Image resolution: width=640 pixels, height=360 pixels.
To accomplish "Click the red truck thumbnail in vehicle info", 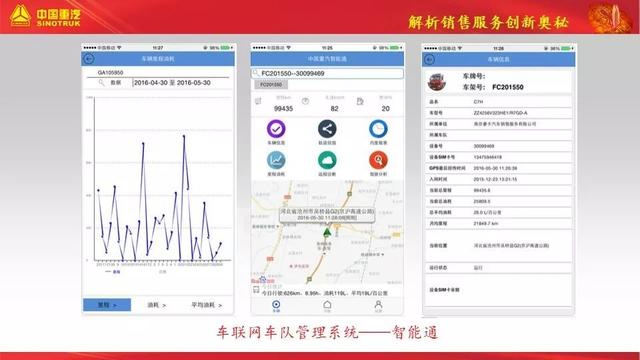I will pyautogui.click(x=437, y=82).
